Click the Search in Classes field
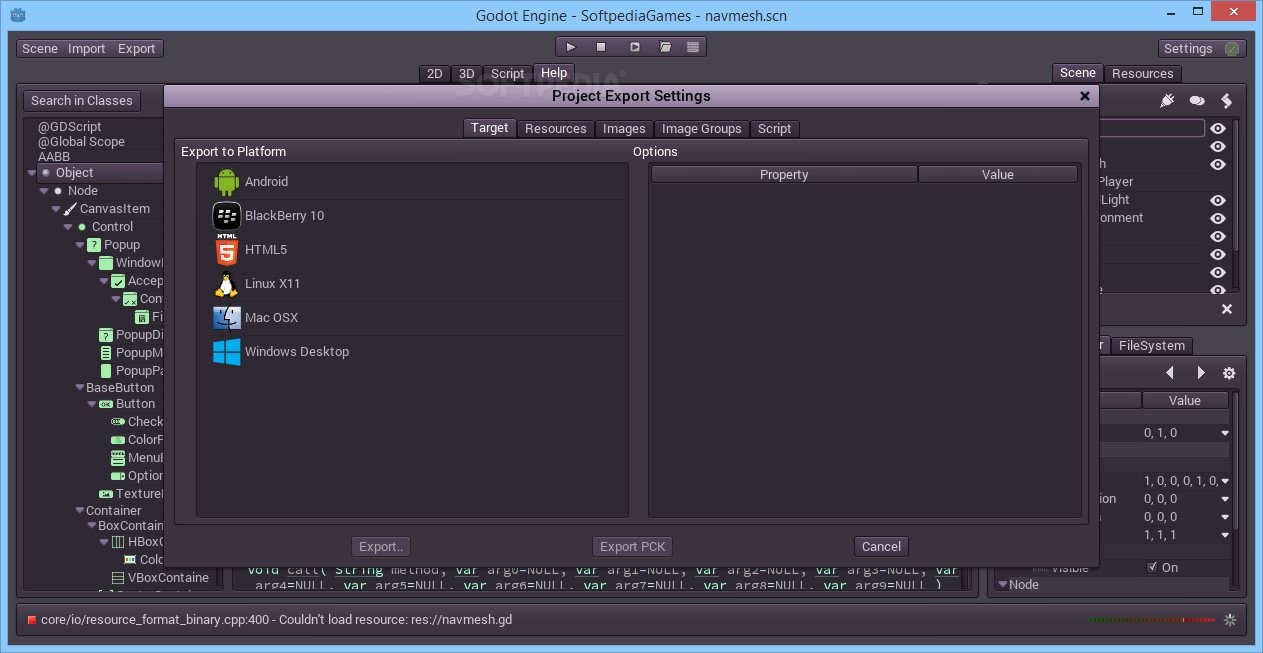The image size is (1263, 653). (81, 100)
